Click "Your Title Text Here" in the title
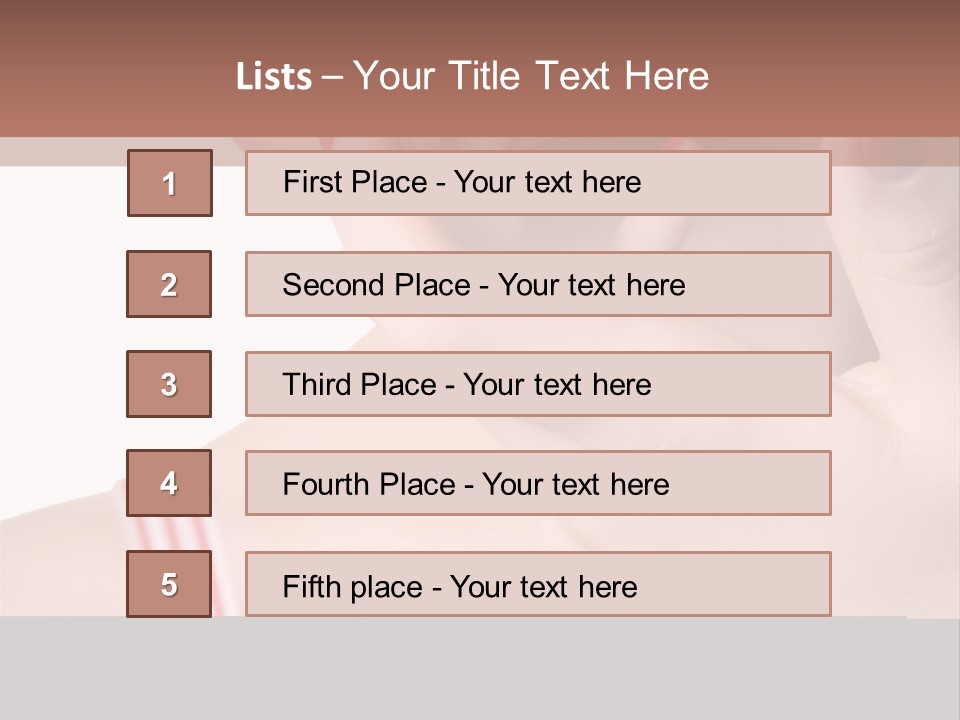960x720 pixels. click(531, 76)
